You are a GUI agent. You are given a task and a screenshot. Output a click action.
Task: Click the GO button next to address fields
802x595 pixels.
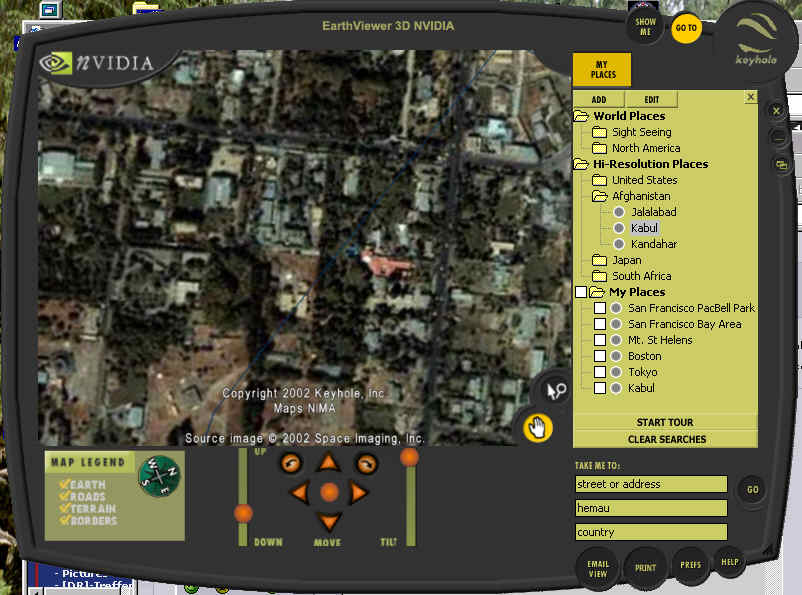click(x=752, y=490)
